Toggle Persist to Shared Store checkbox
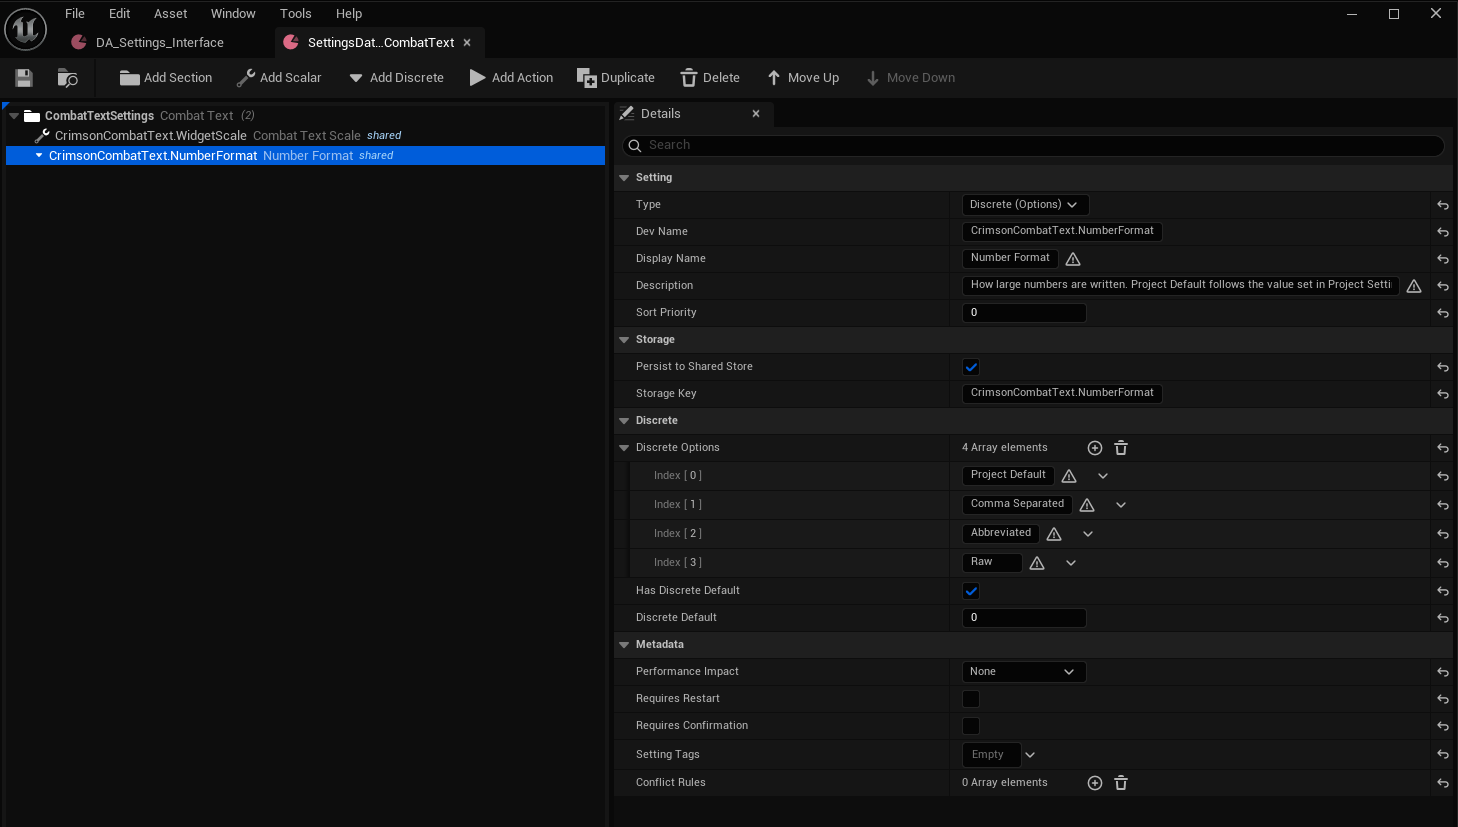This screenshot has height=827, width=1458. pyautogui.click(x=971, y=367)
